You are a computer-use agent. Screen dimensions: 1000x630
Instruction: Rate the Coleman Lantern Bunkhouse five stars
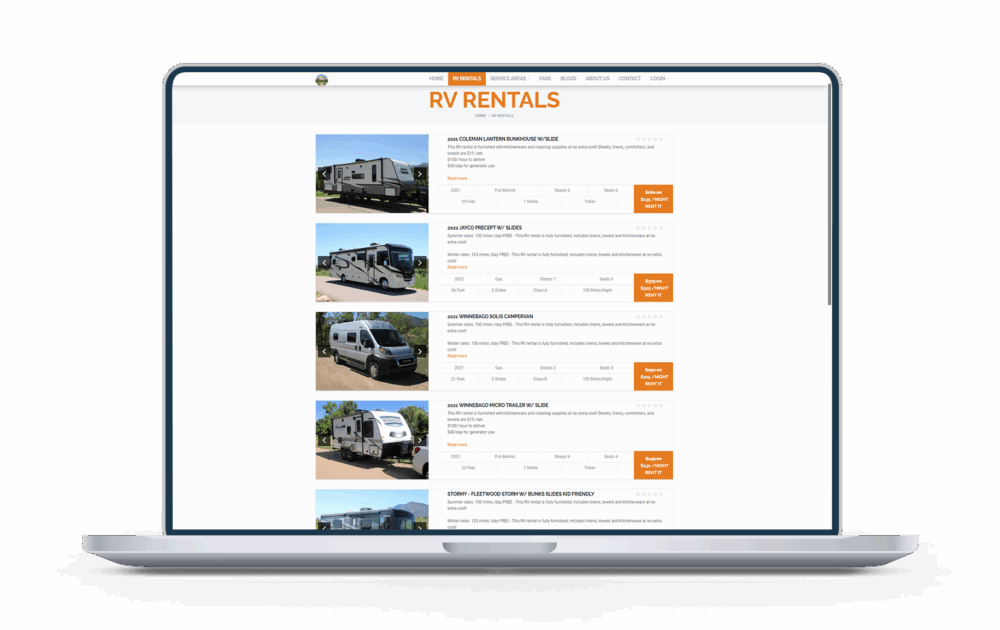[x=660, y=139]
